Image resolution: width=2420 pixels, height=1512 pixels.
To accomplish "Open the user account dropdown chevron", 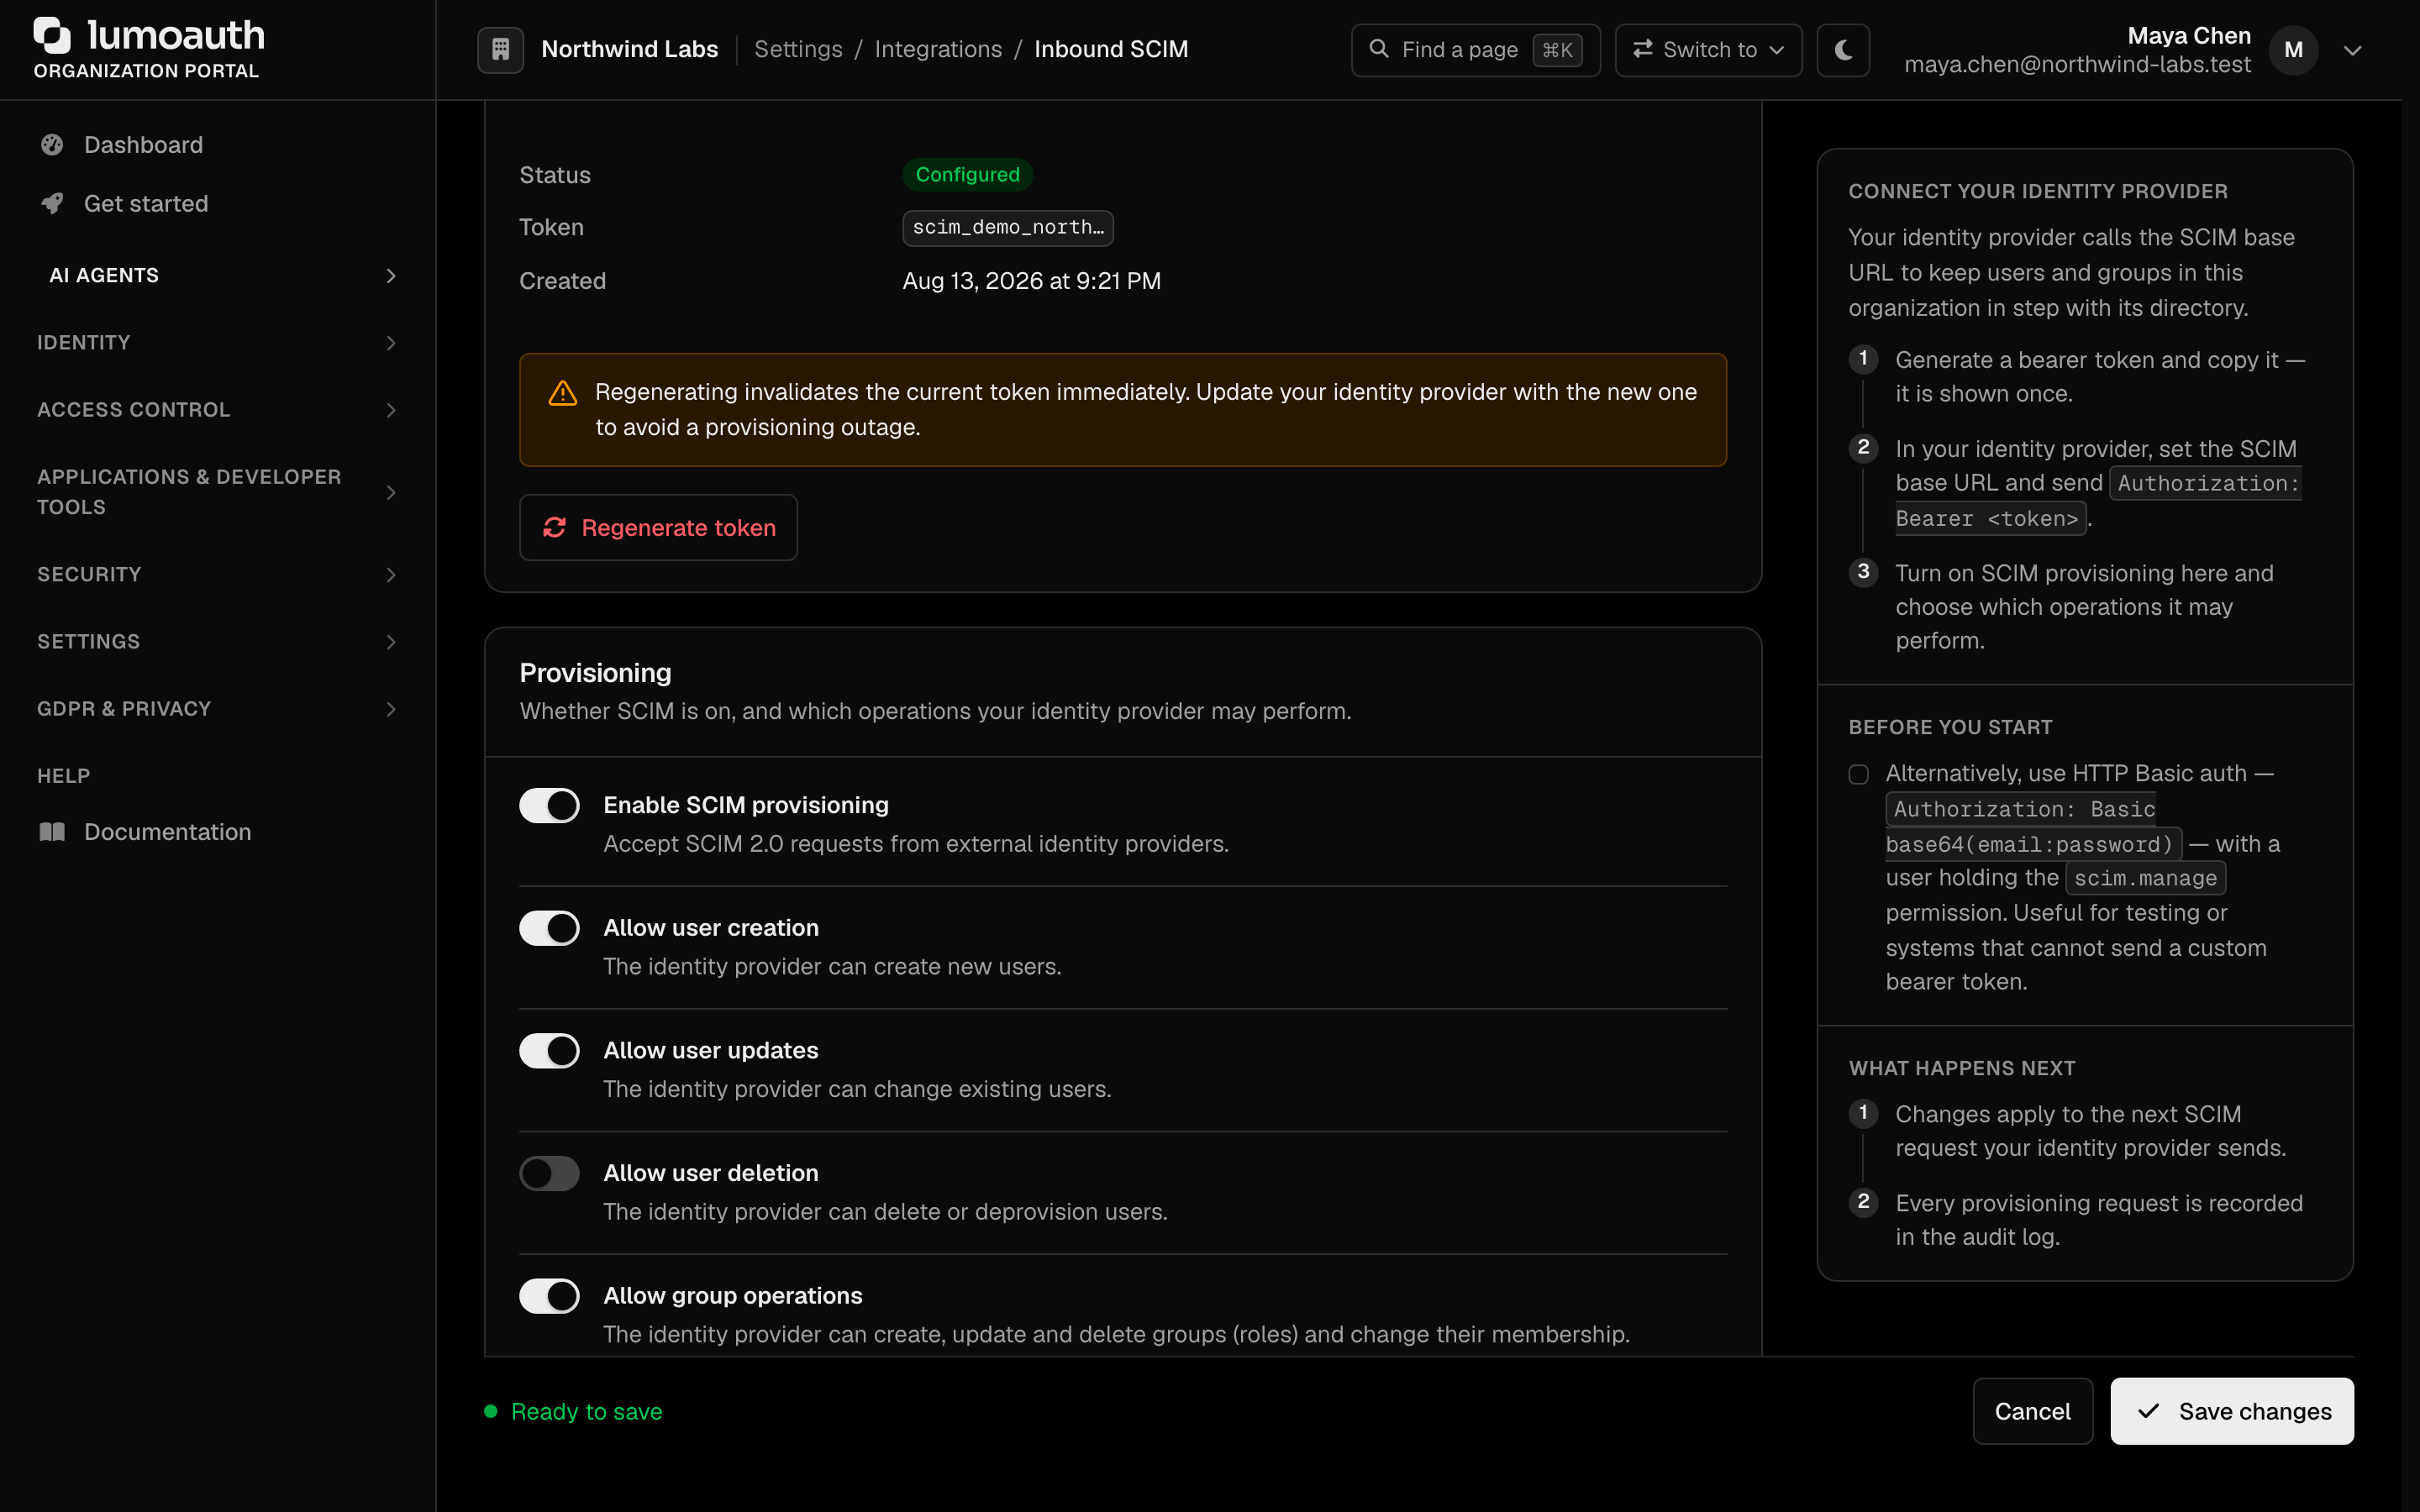I will pyautogui.click(x=2353, y=50).
